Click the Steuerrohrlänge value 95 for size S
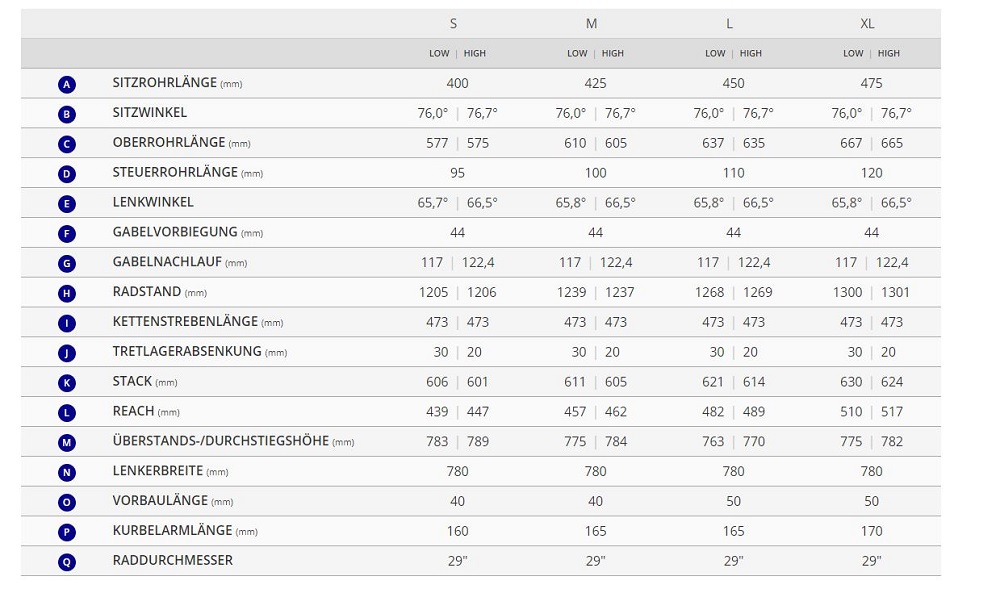1000x589 pixels. click(457, 173)
